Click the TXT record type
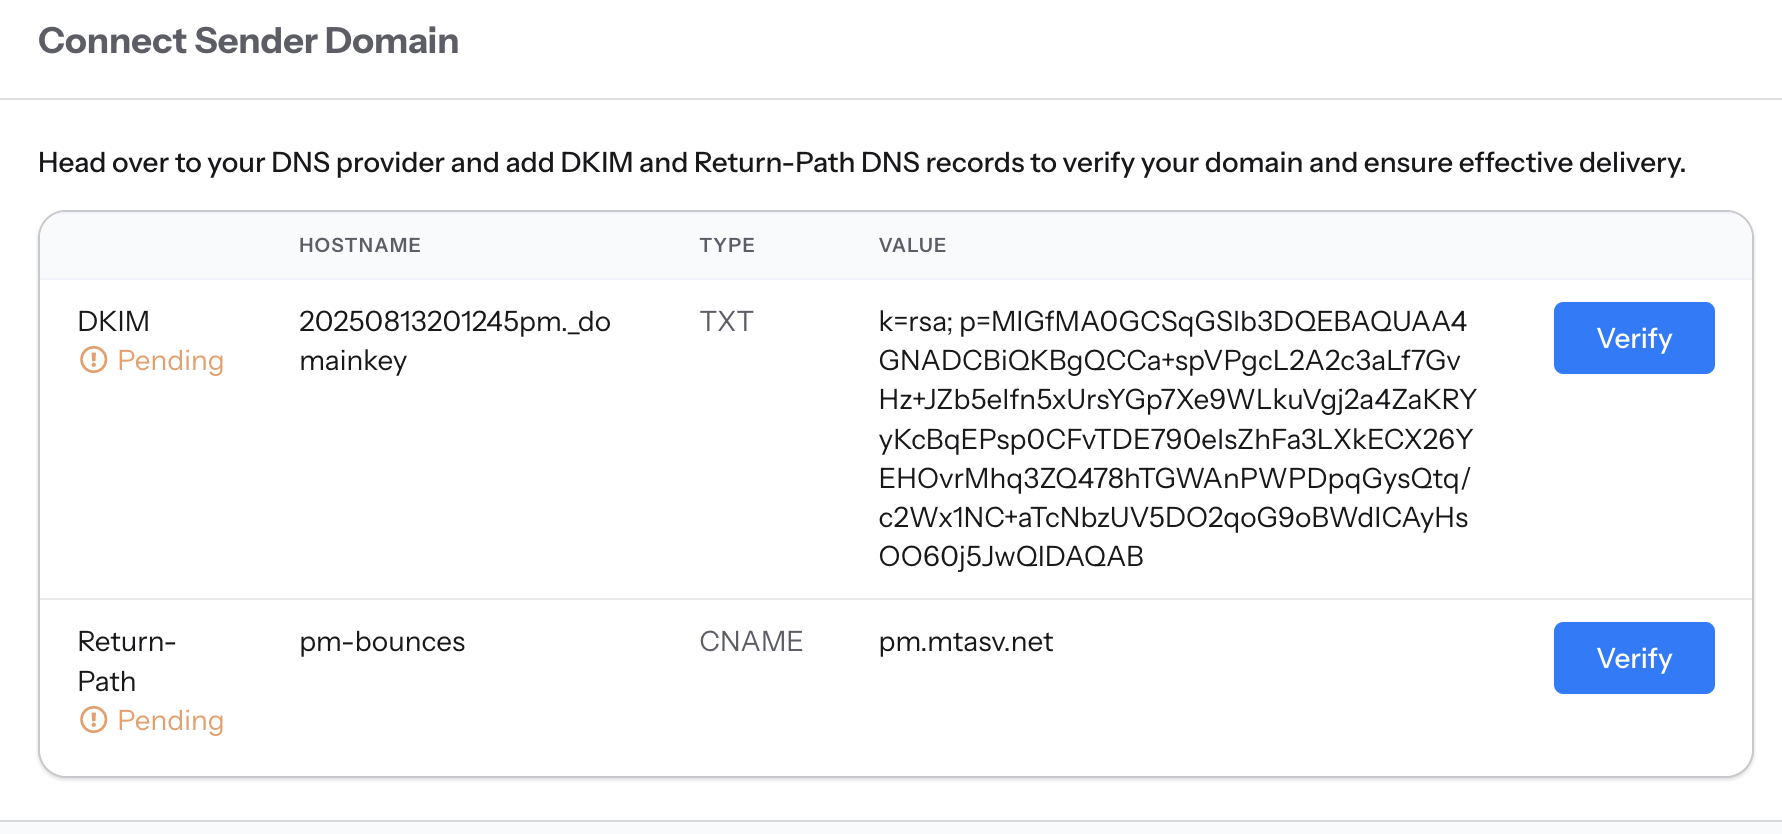The width and height of the screenshot is (1782, 834). (726, 321)
